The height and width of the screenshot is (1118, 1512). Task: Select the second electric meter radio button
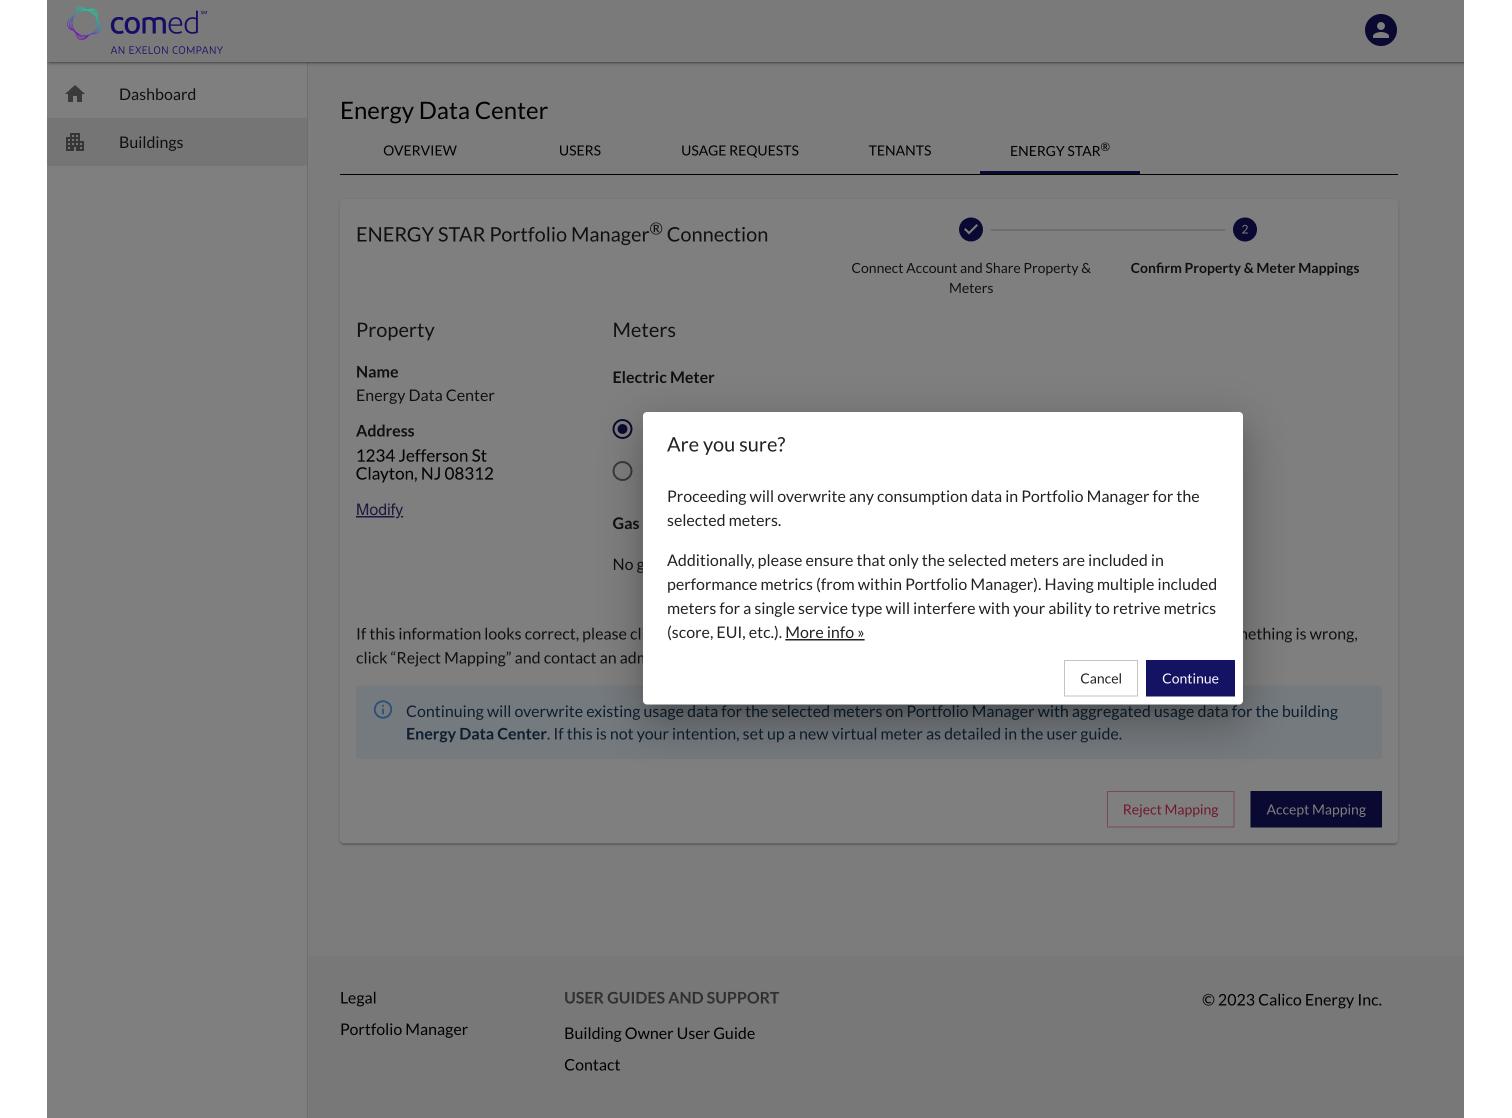623,471
